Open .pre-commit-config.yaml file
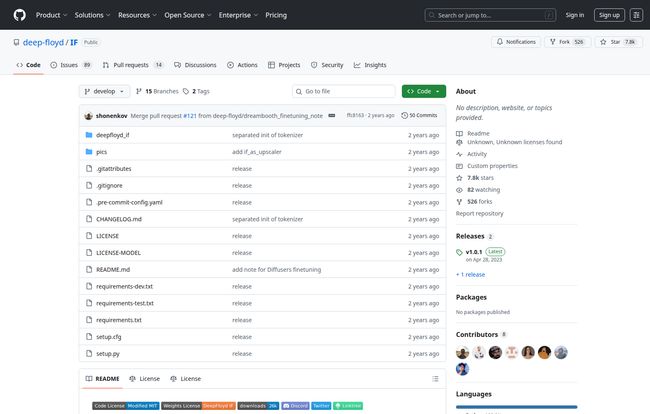 [129, 203]
